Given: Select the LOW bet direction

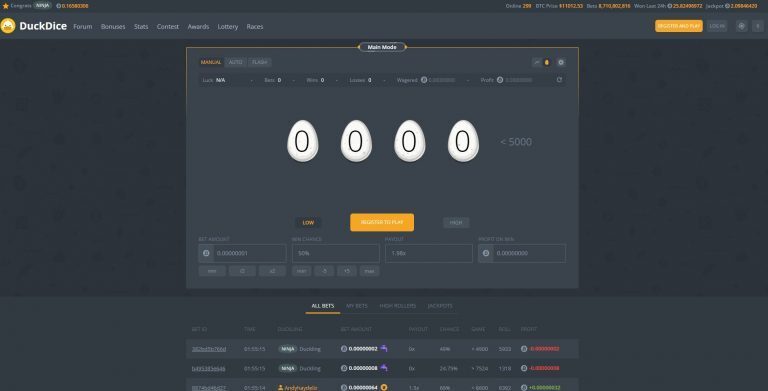Looking at the screenshot, I should 308,222.
